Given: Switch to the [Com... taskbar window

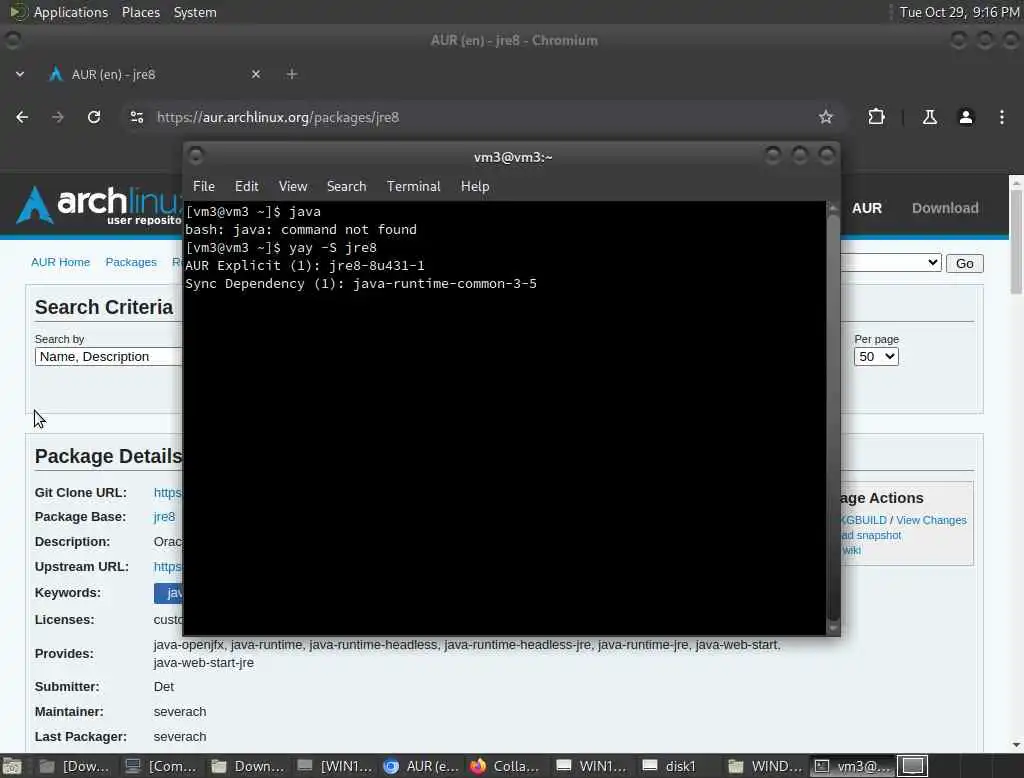Looking at the screenshot, I should [161, 766].
